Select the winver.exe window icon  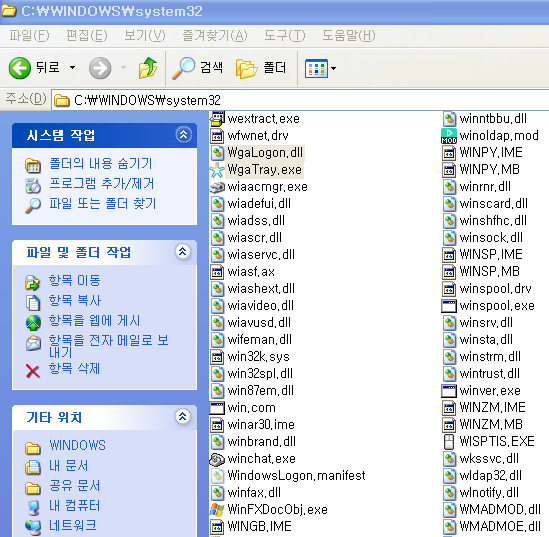click(449, 391)
